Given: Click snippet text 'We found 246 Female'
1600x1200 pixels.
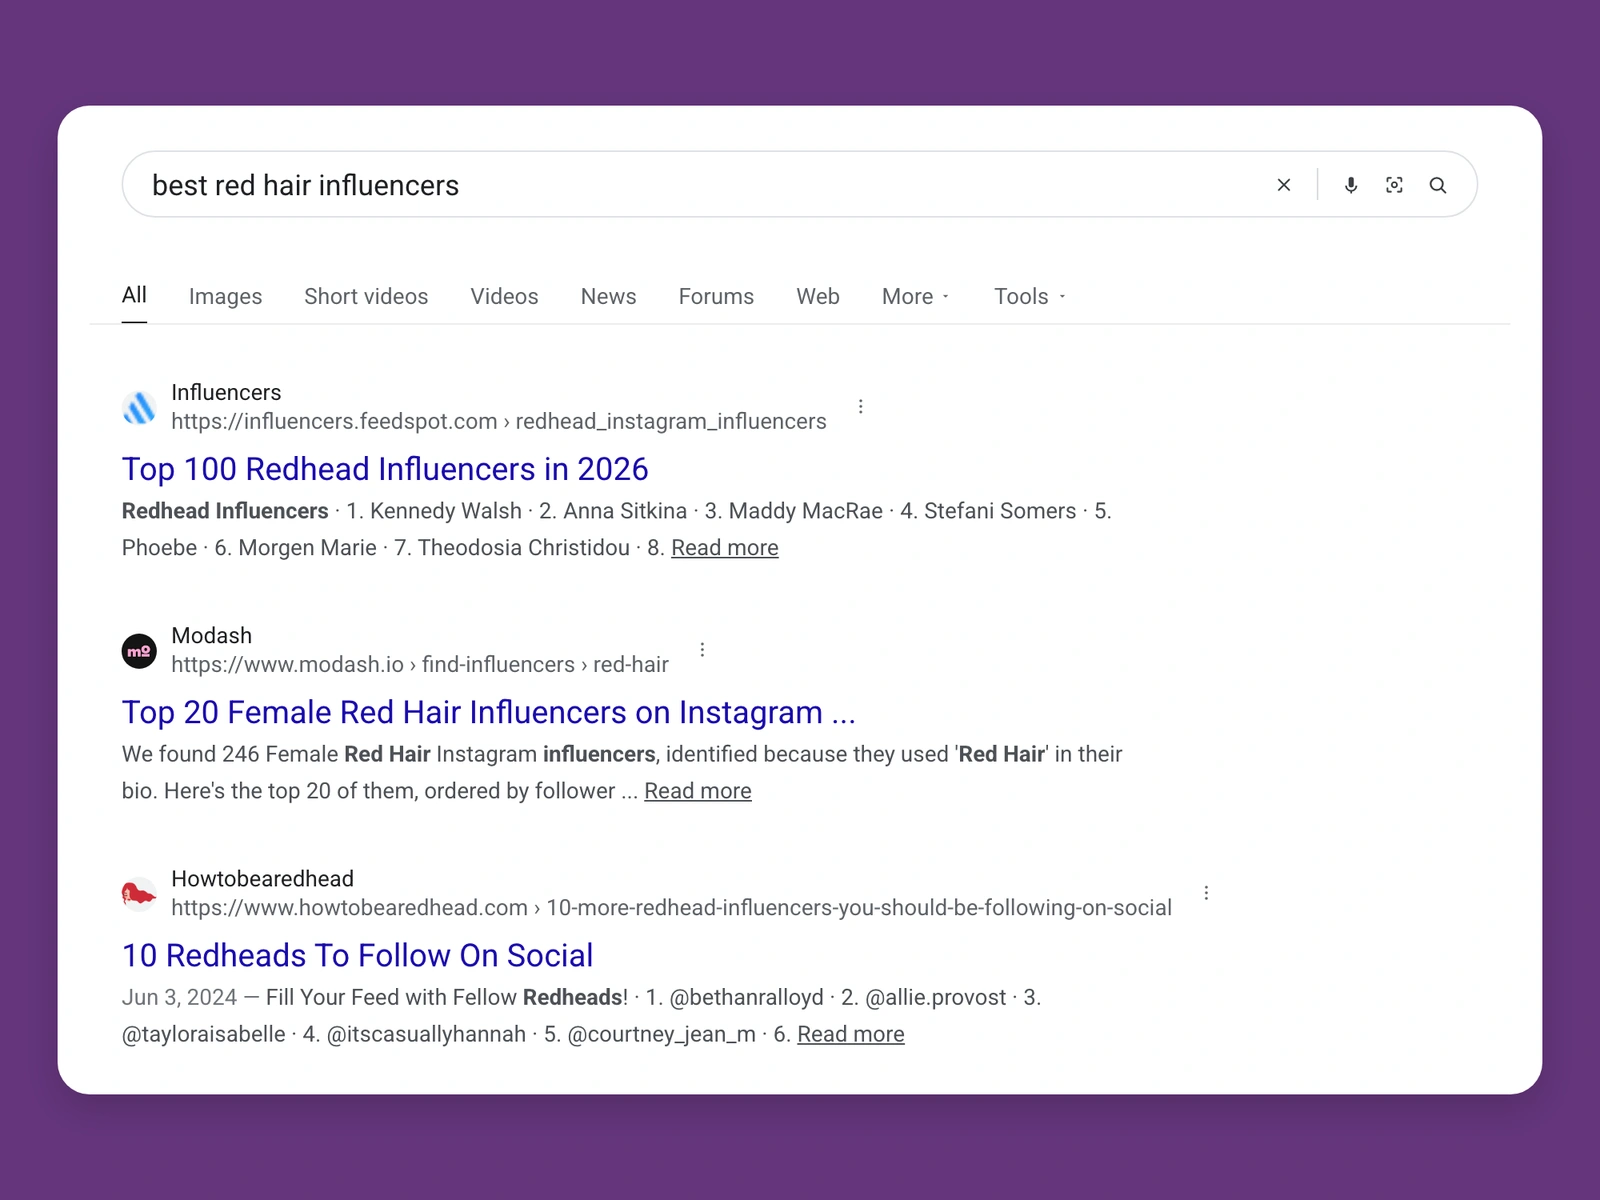Looking at the screenshot, I should [231, 754].
